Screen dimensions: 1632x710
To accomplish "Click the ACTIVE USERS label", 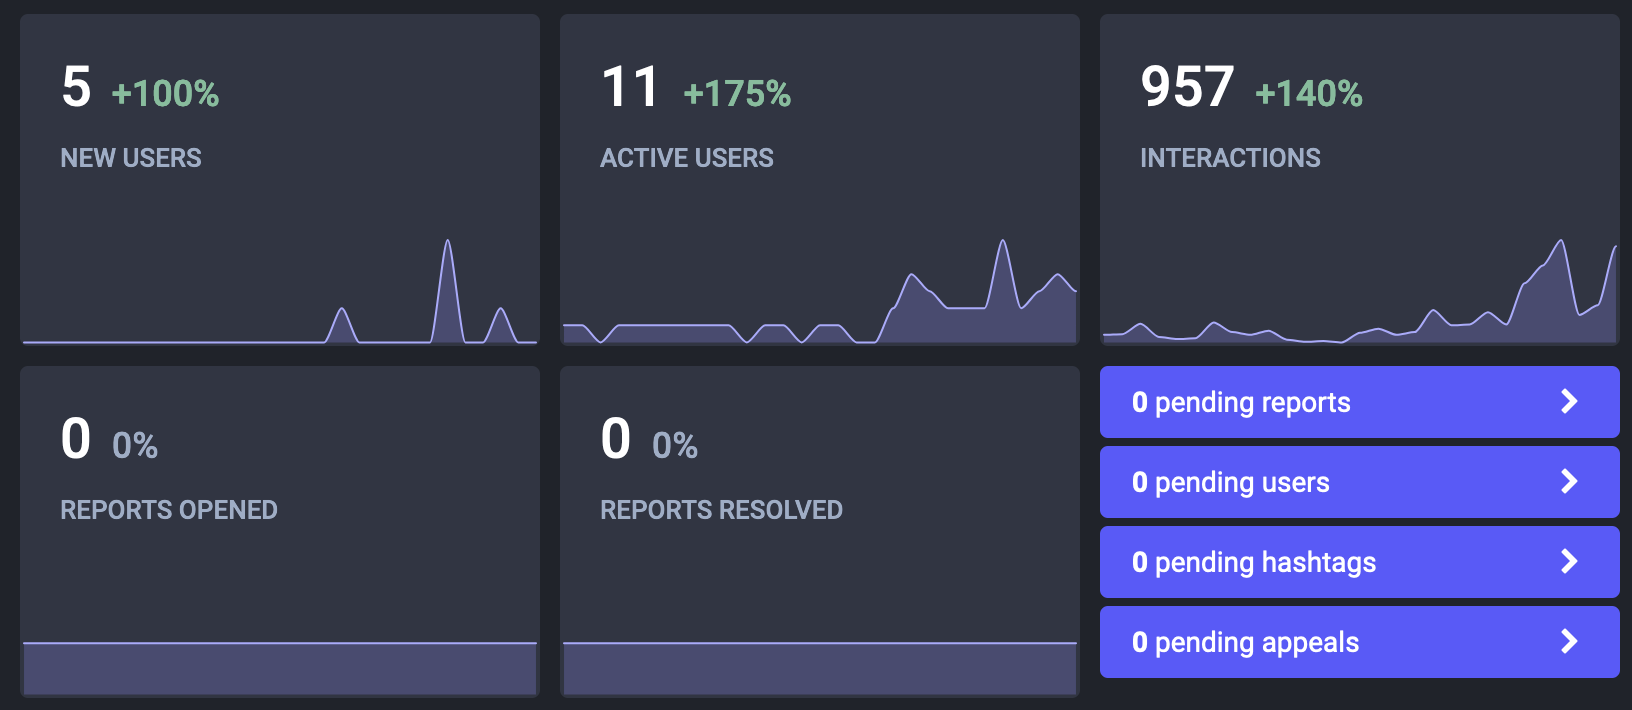I will point(687,158).
